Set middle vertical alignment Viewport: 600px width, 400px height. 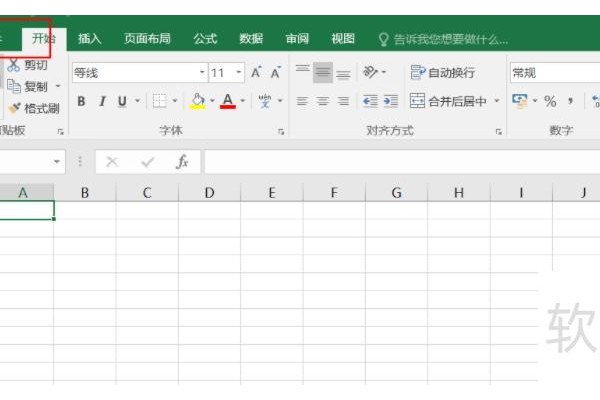point(323,72)
